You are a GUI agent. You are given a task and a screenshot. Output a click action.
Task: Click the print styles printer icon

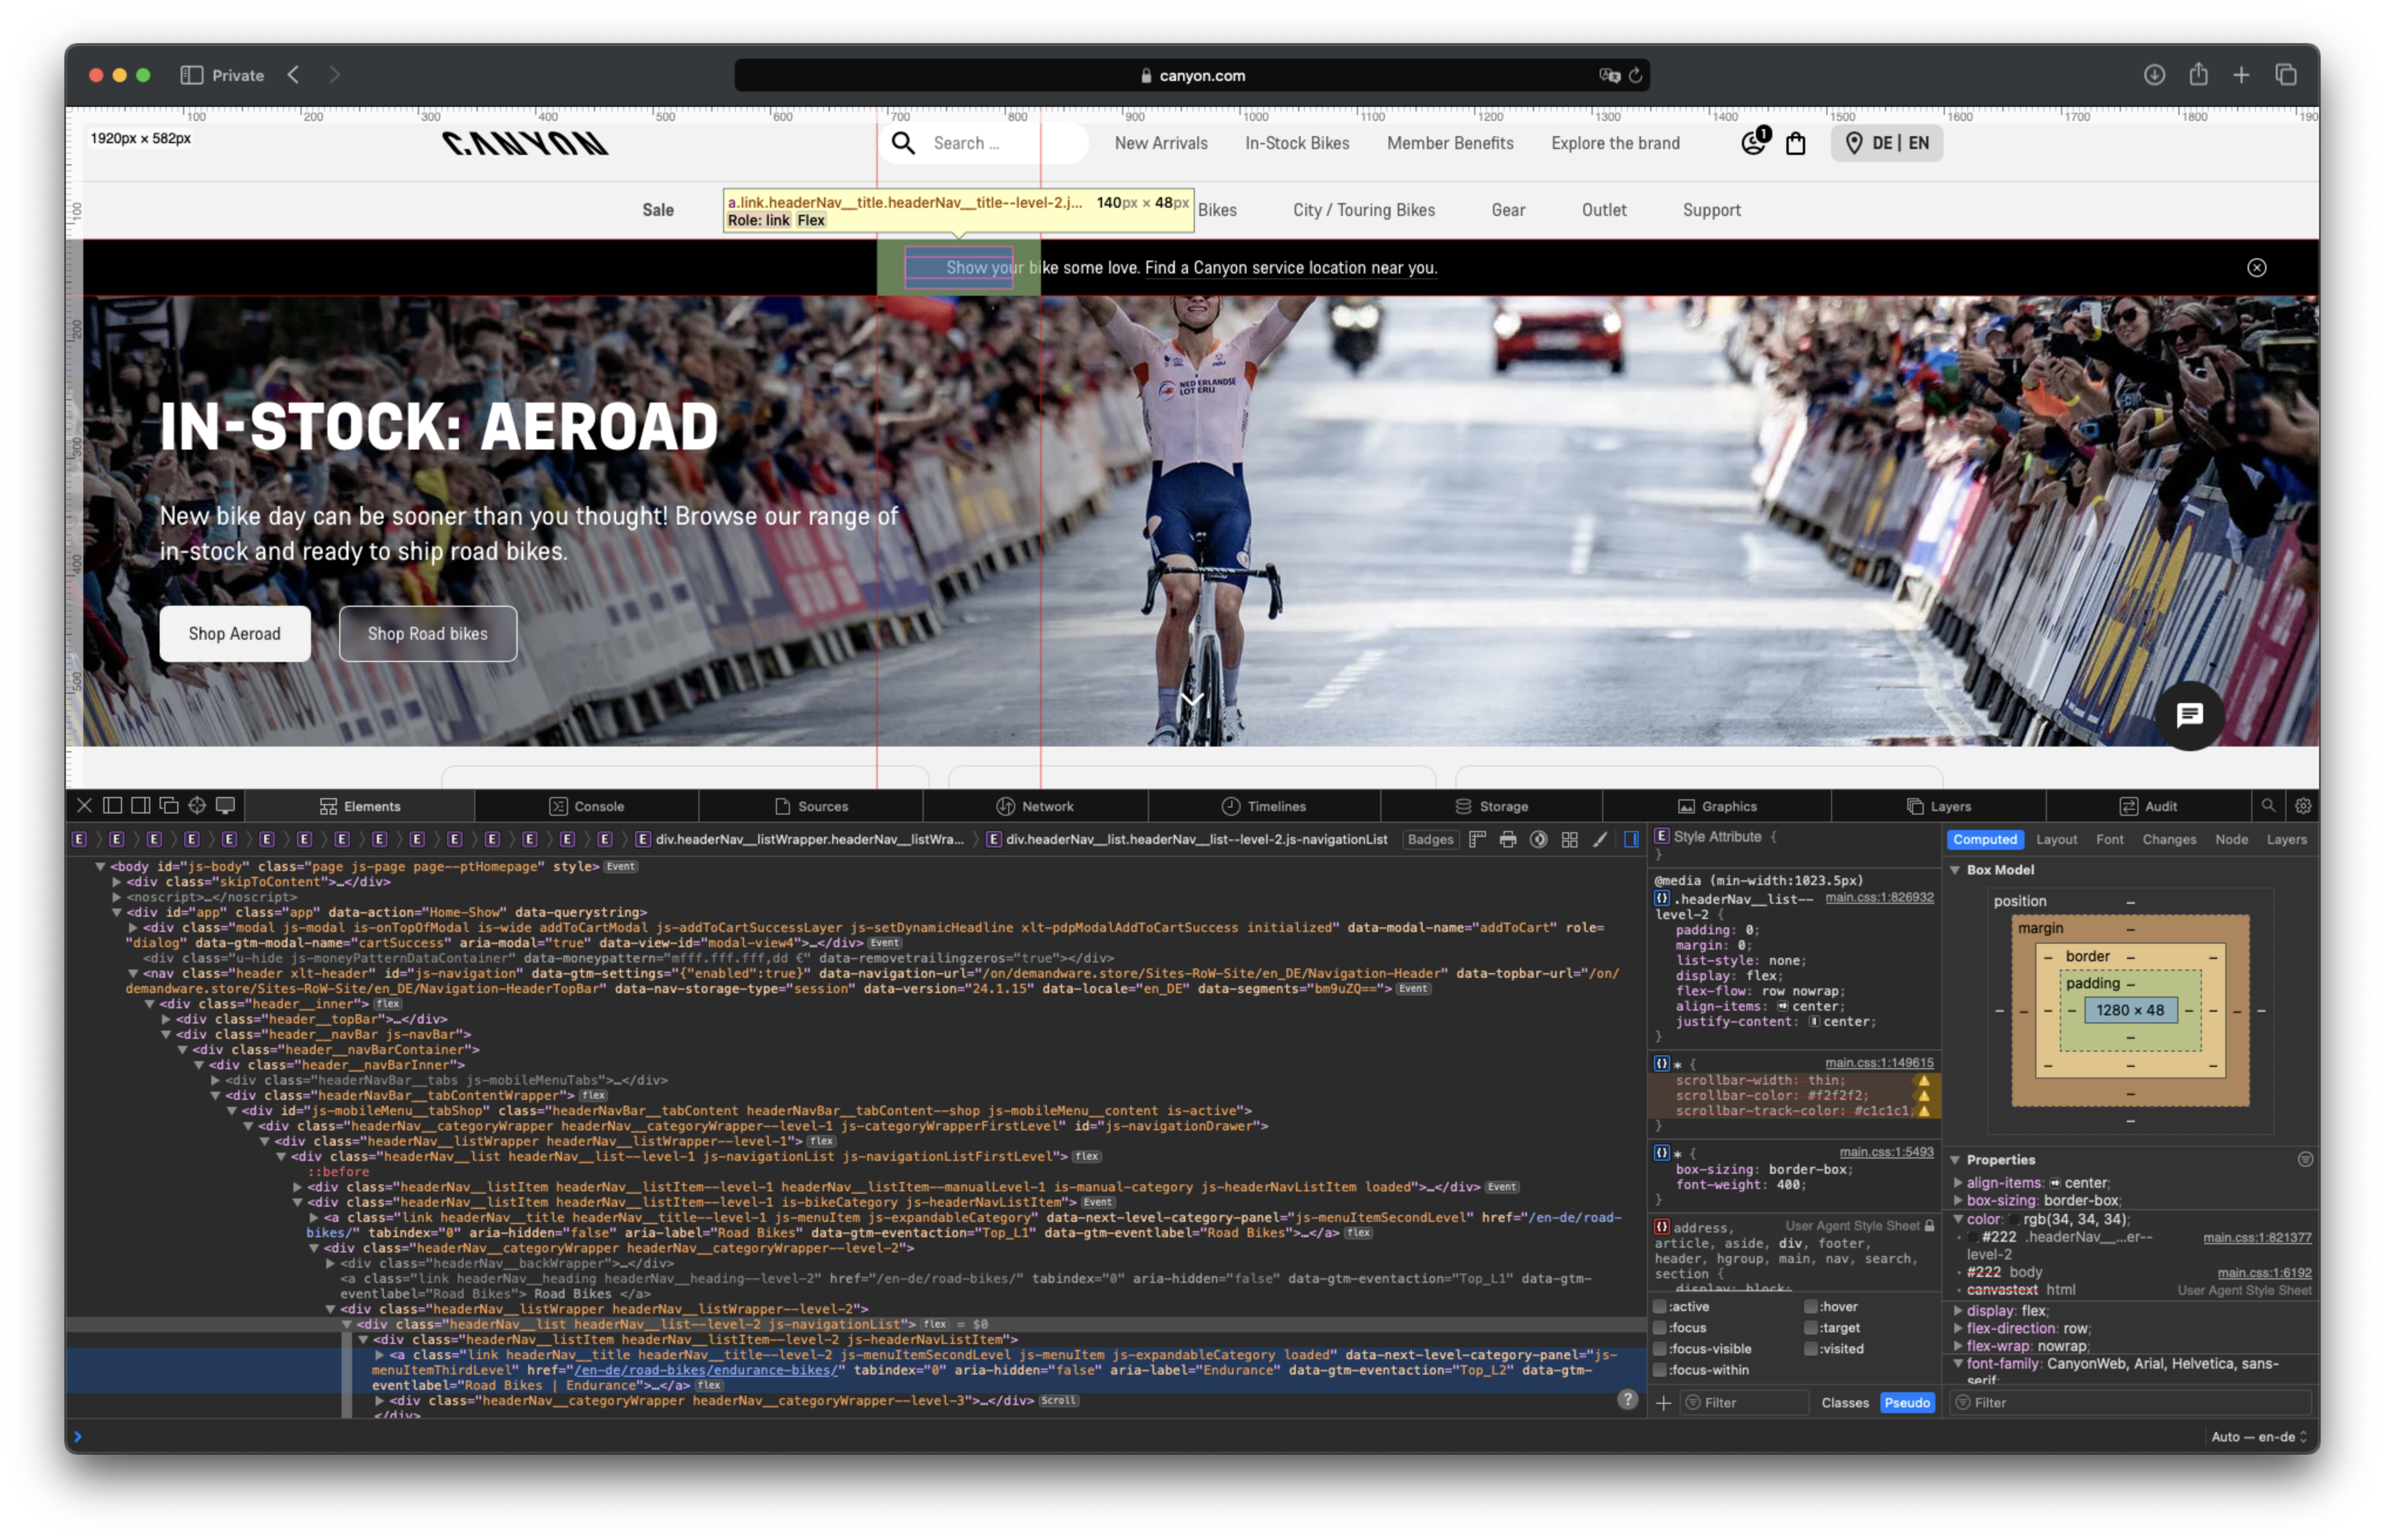[x=1508, y=839]
